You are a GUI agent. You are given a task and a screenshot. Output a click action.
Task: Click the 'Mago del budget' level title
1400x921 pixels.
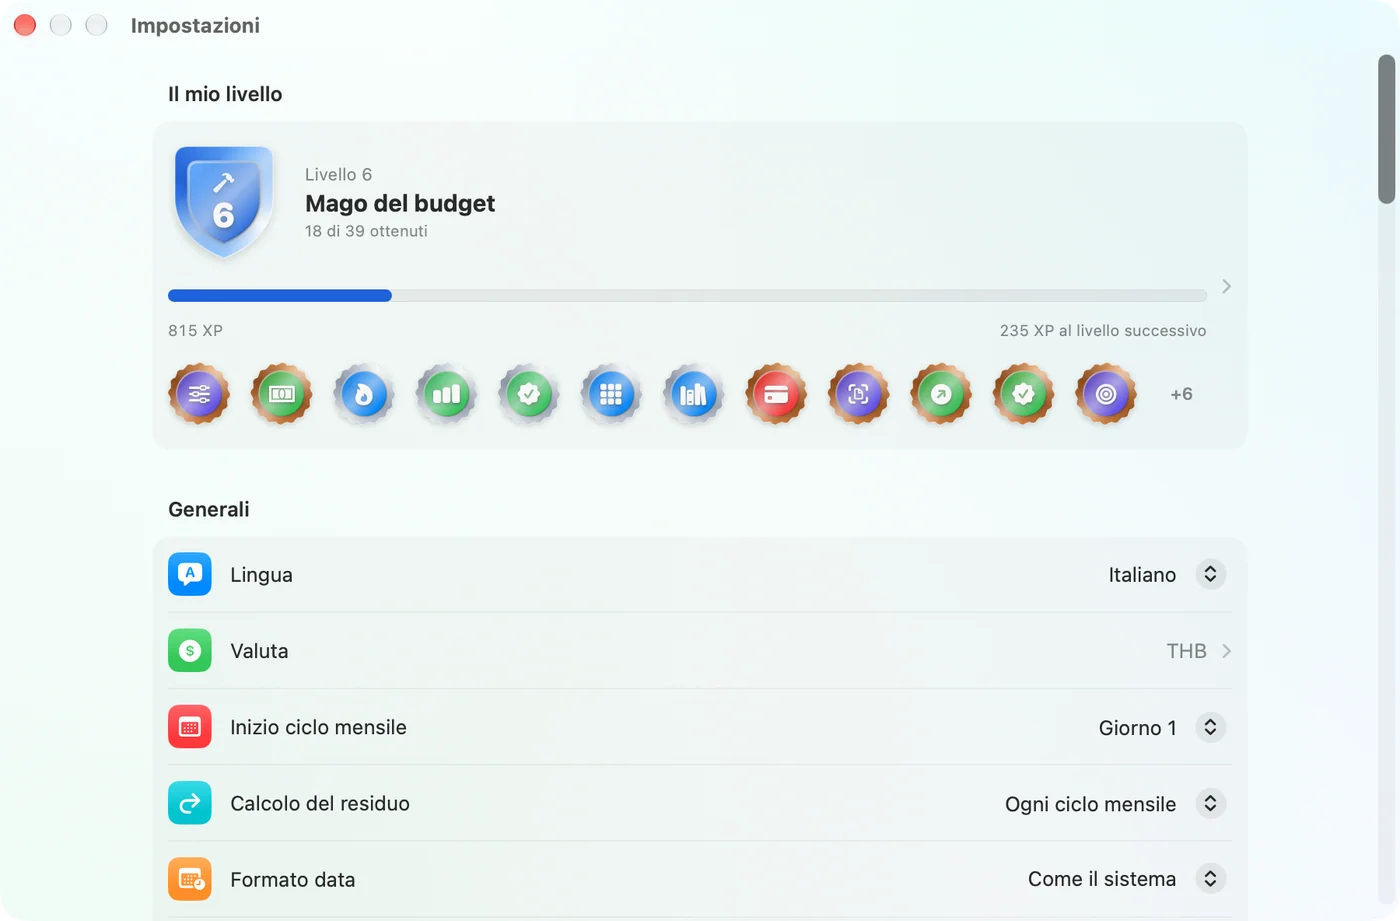pyautogui.click(x=400, y=203)
